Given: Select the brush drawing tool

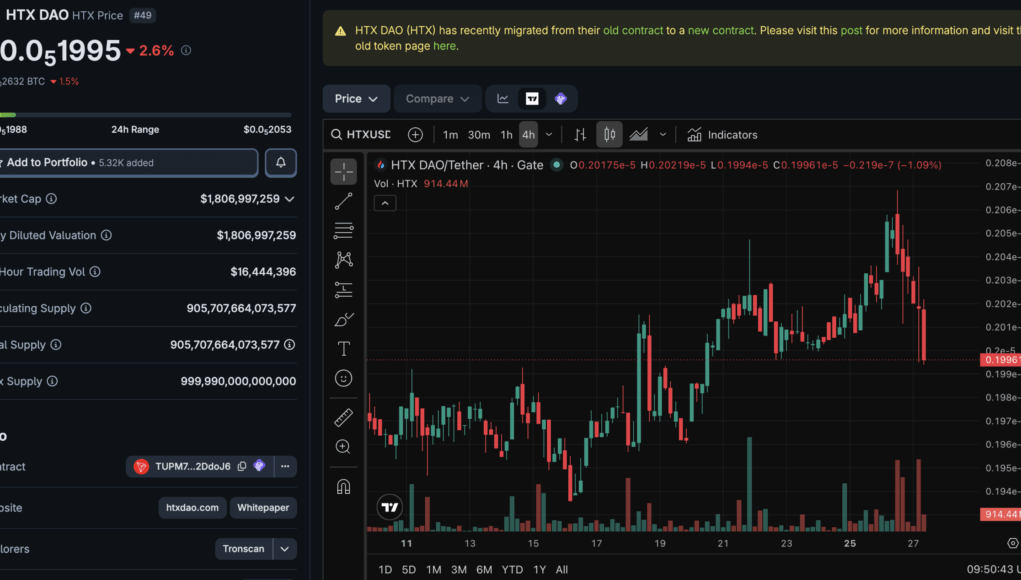Looking at the screenshot, I should 343,319.
